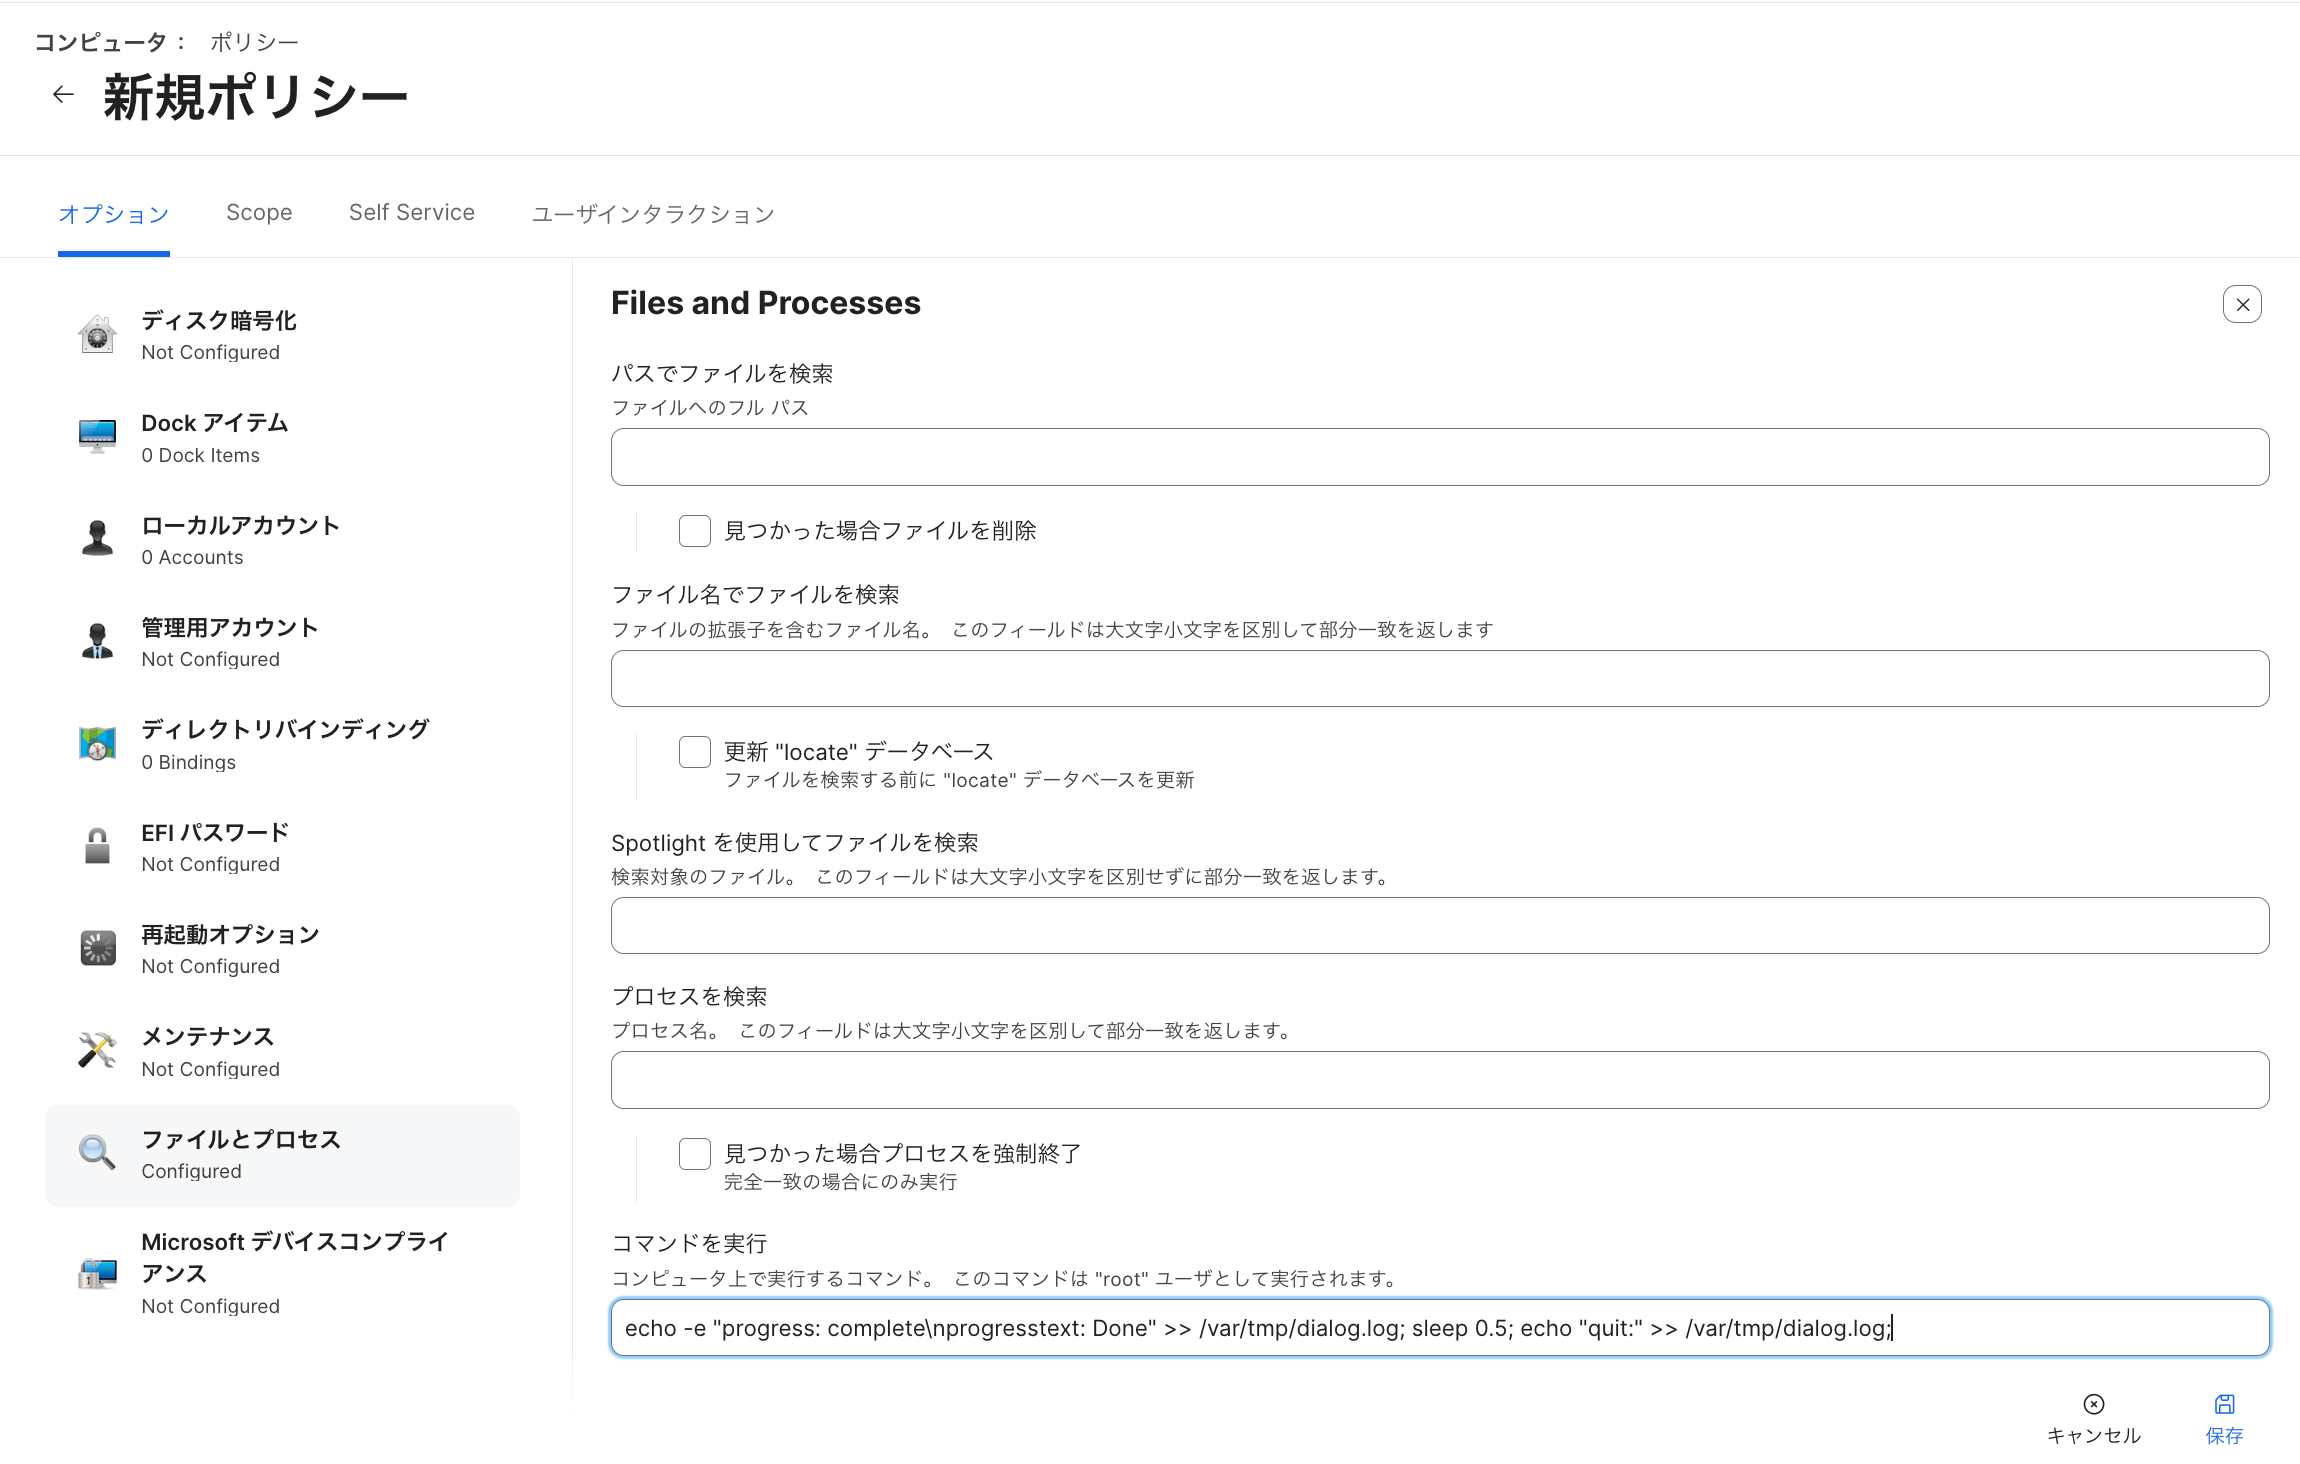Open the Microsoft デバイスコンプライアンス icon
This screenshot has height=1464, width=2300.
(x=97, y=1272)
